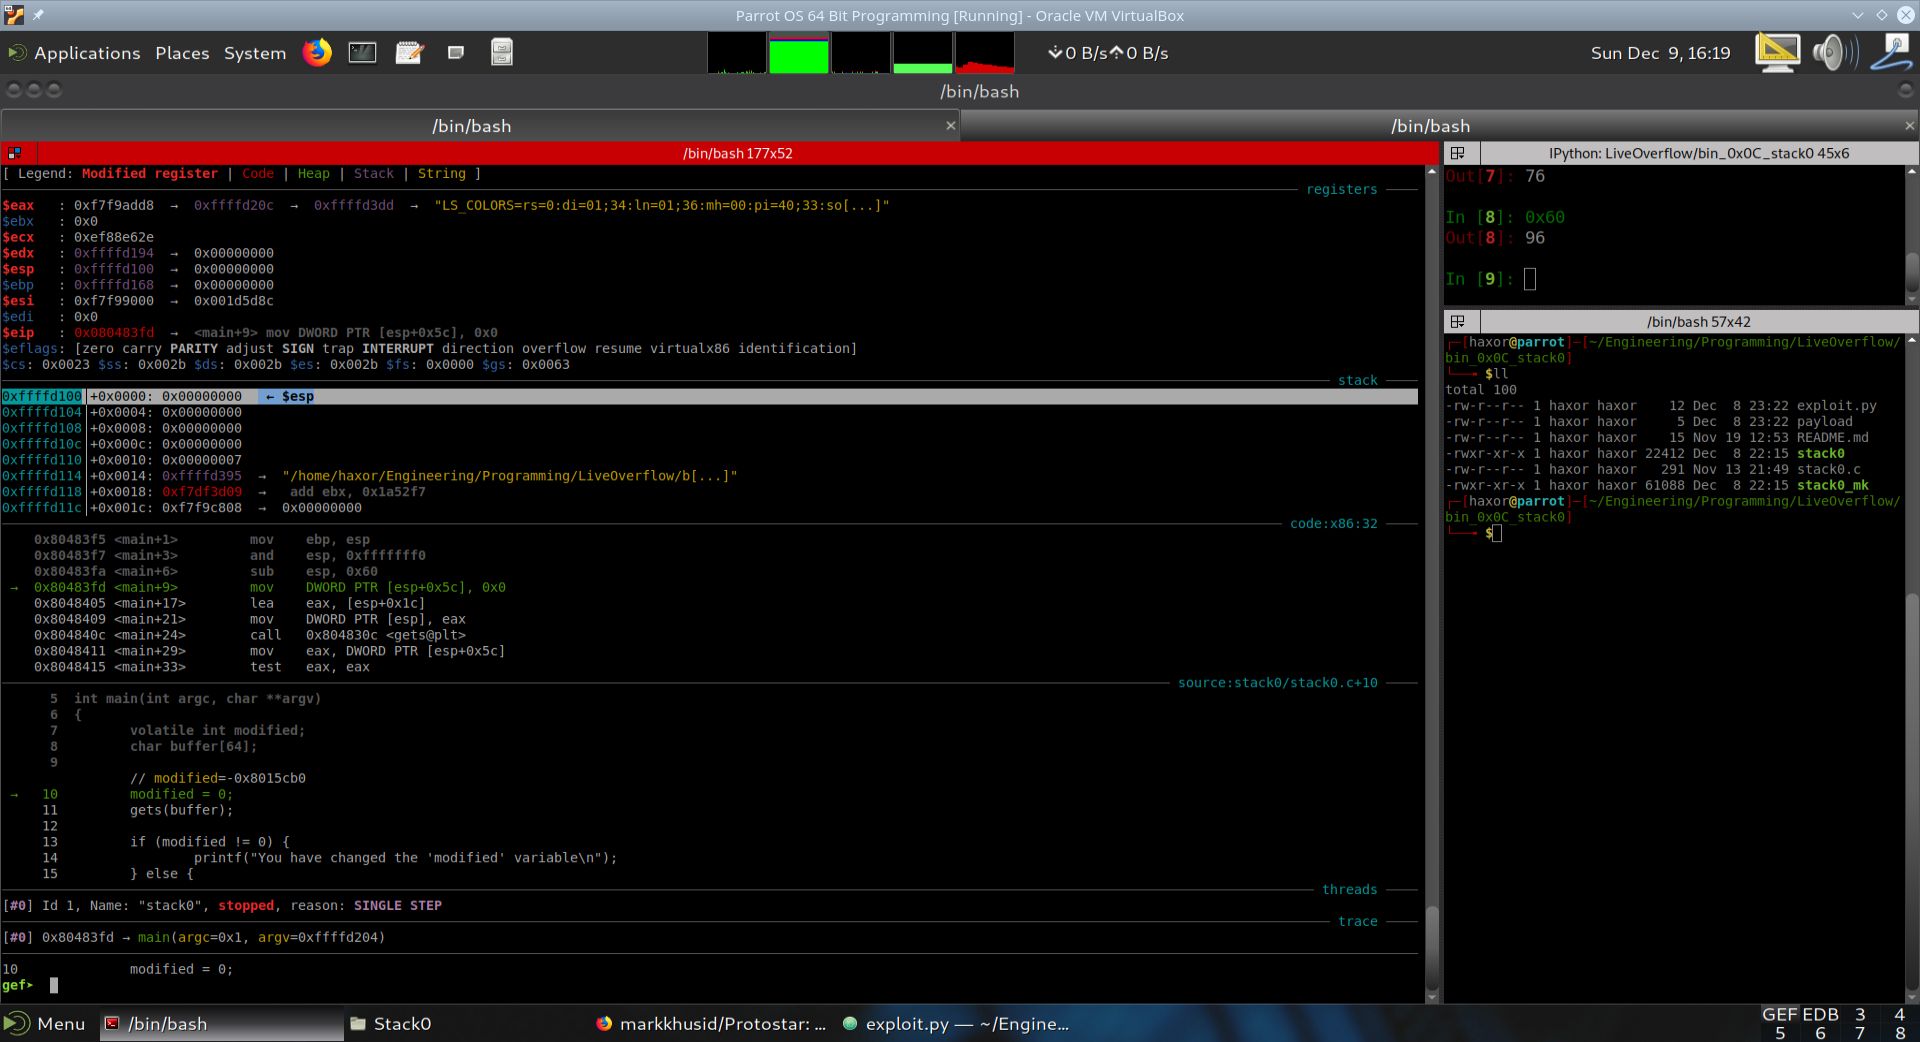The image size is (1920, 1042).
Task: Switch to the left /bin/bash tab
Action: coord(471,126)
